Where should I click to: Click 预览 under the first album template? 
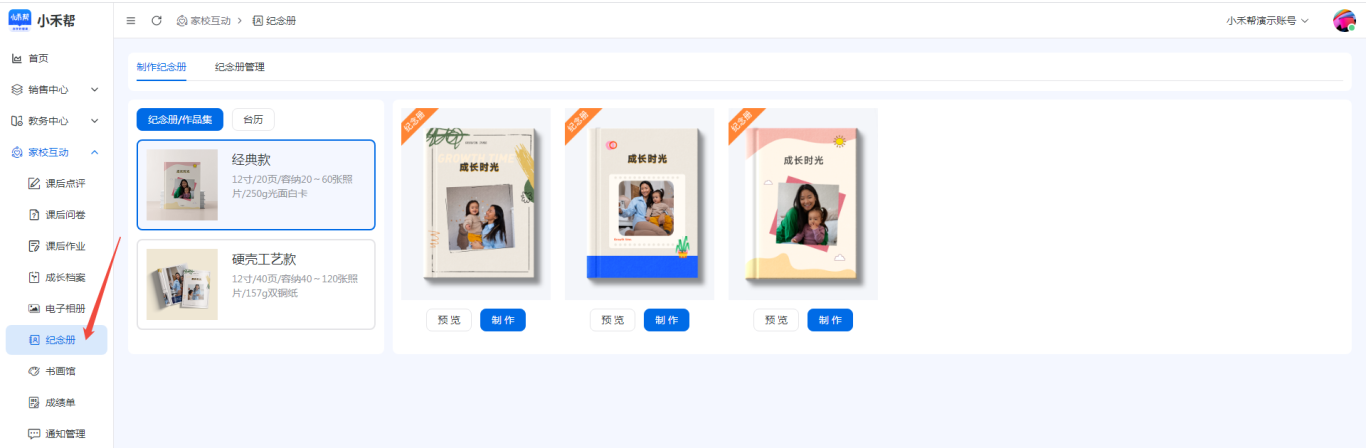tap(449, 320)
